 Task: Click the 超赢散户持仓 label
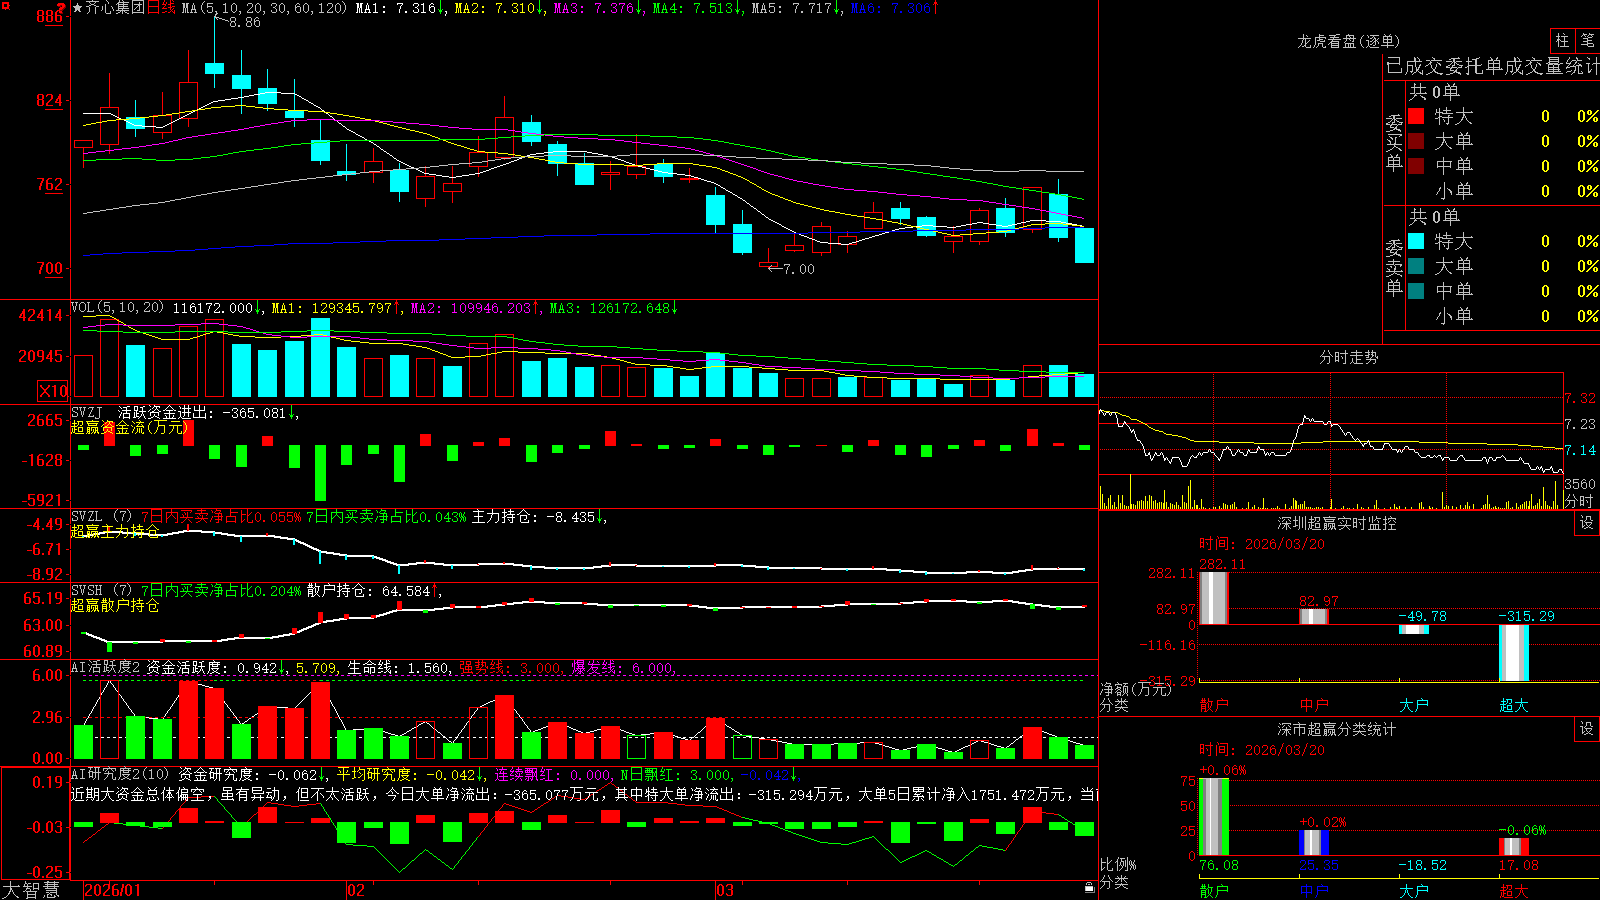(x=115, y=605)
